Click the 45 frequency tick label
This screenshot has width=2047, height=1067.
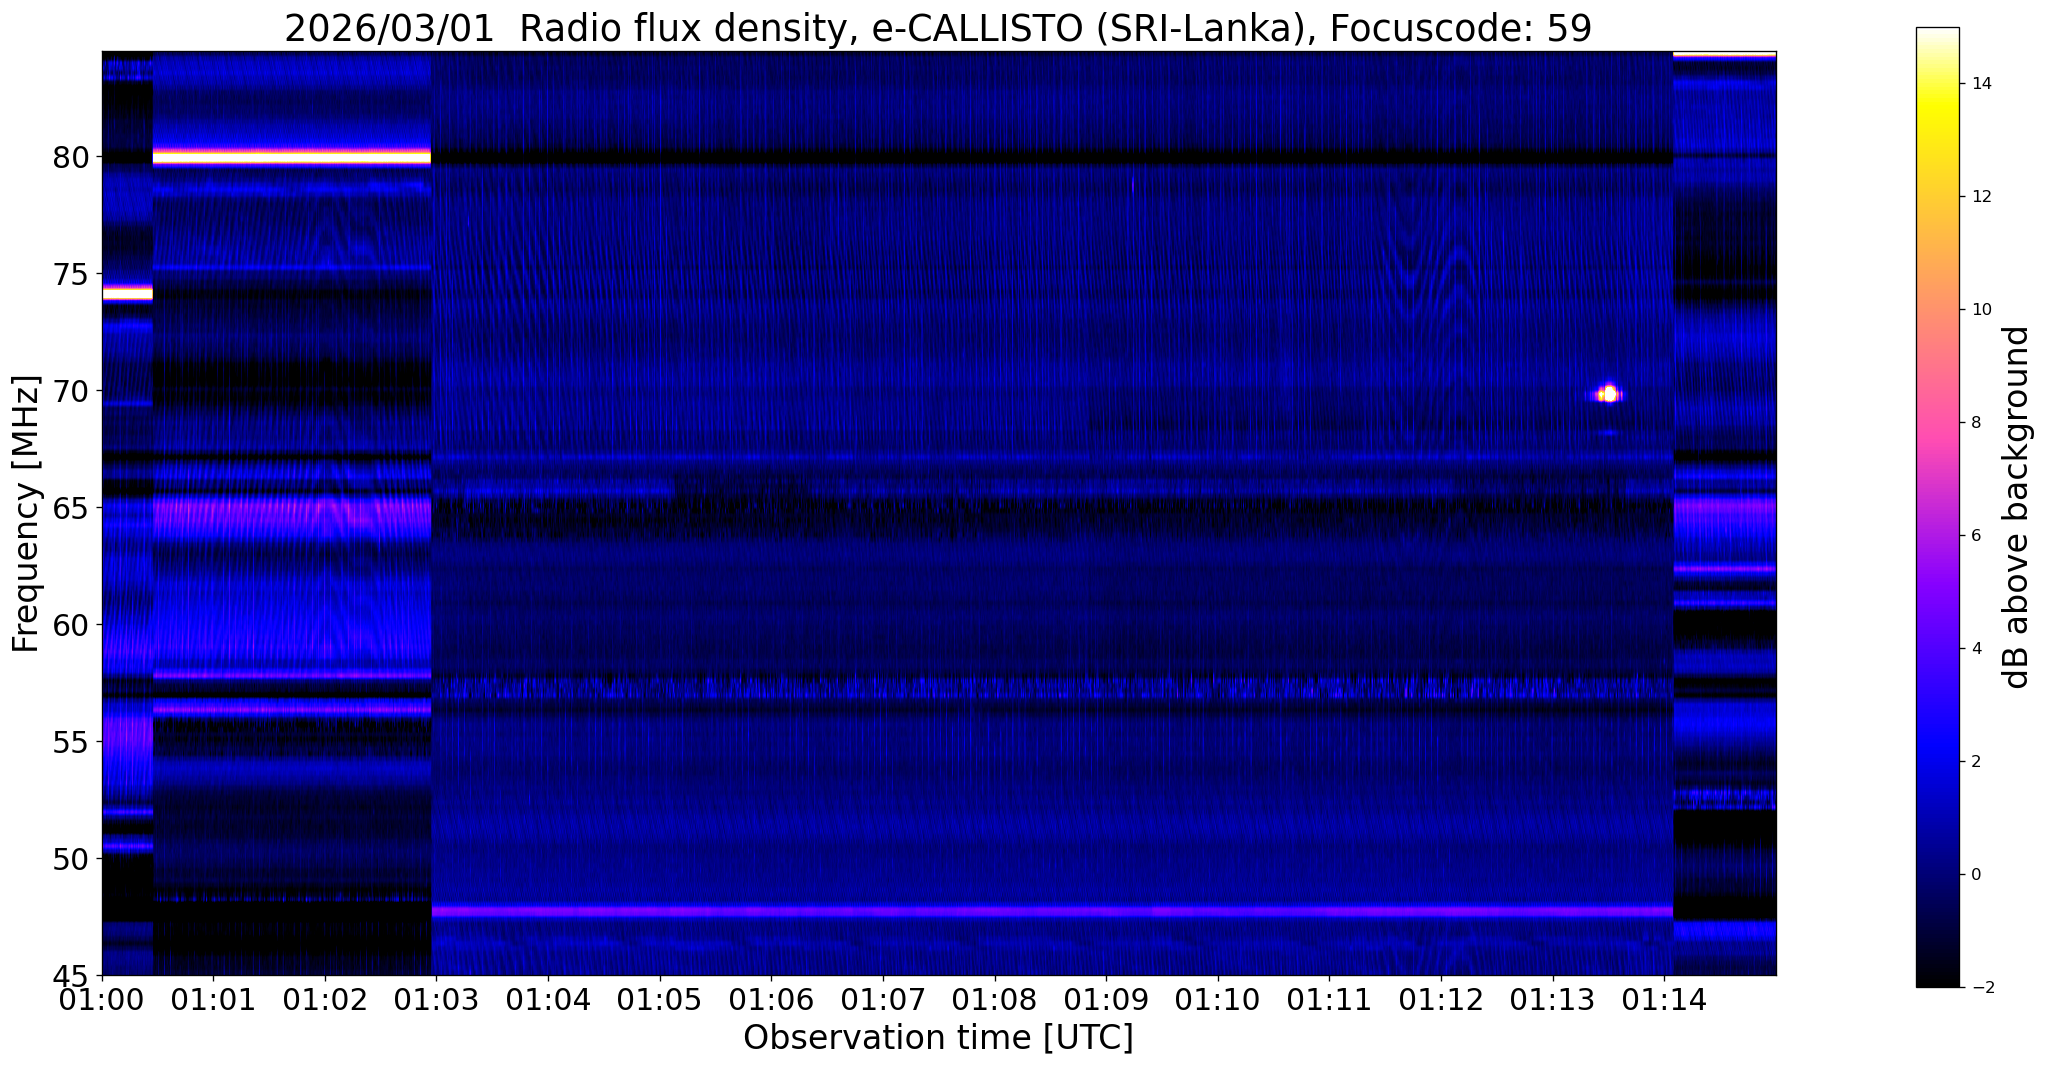tap(70, 976)
